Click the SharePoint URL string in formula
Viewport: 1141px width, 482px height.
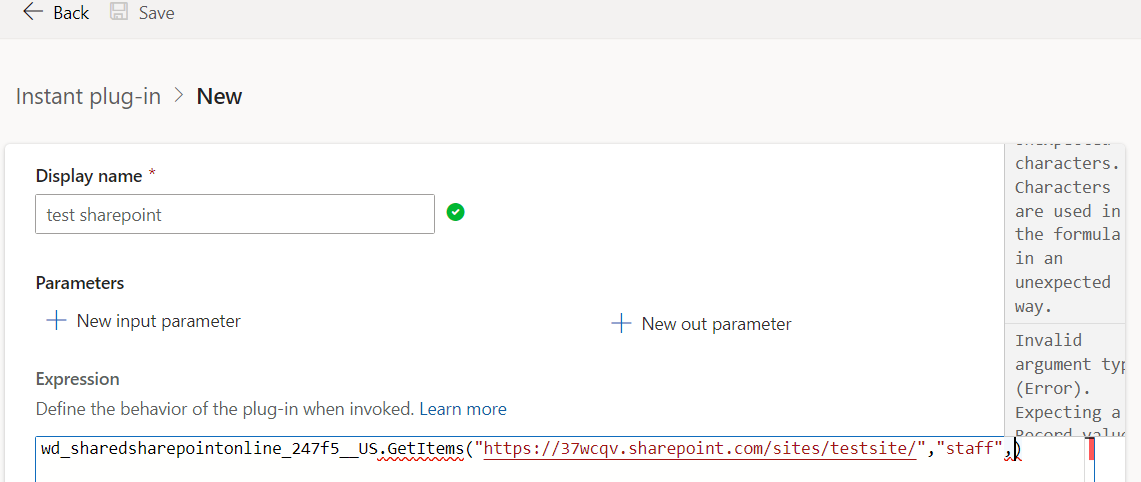coord(700,449)
